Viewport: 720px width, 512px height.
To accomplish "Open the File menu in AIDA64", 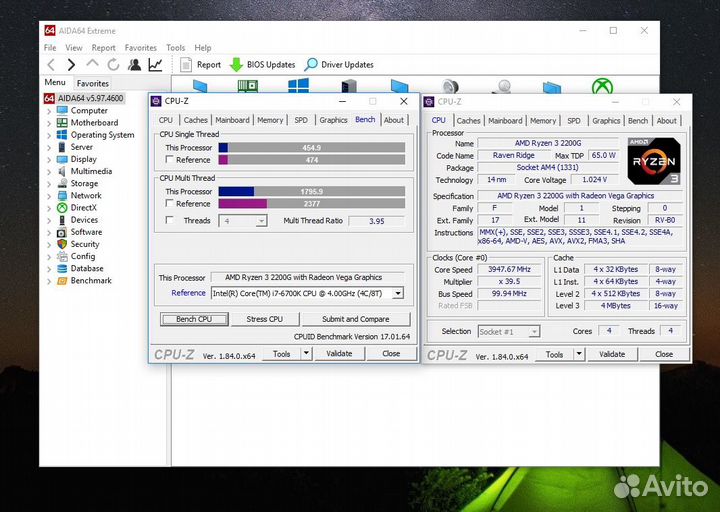I will (x=50, y=48).
